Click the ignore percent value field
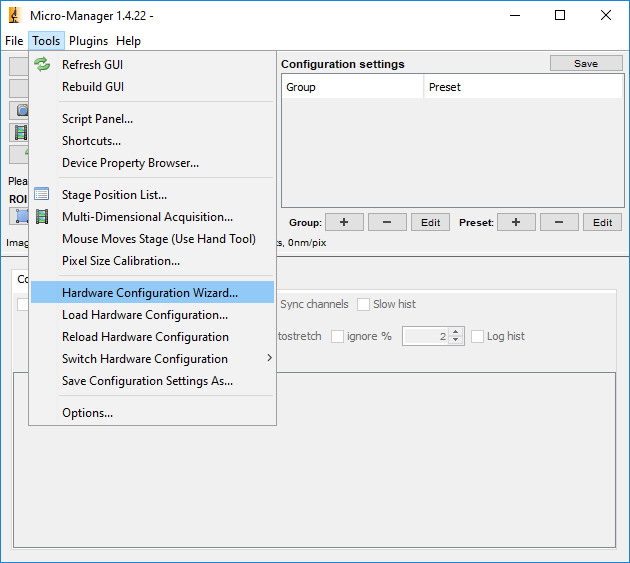This screenshot has height=563, width=630. point(425,336)
